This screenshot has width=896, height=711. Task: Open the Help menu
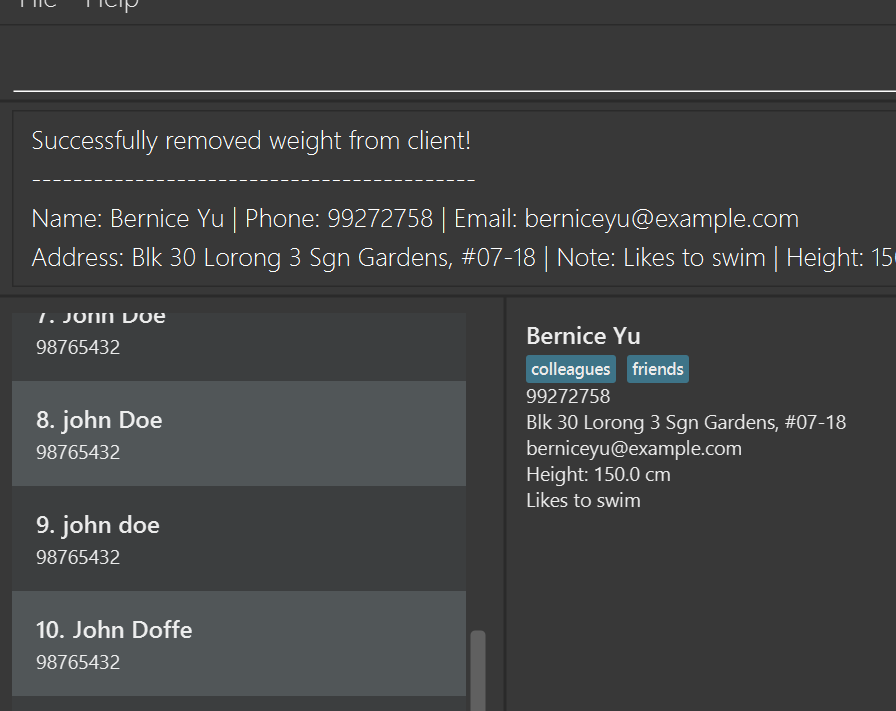[x=111, y=4]
